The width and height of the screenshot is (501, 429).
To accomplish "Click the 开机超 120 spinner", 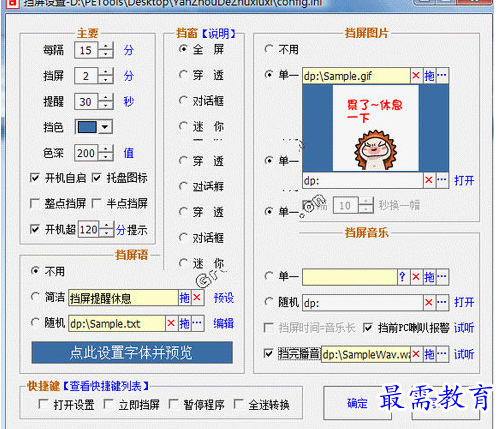I will point(107,229).
